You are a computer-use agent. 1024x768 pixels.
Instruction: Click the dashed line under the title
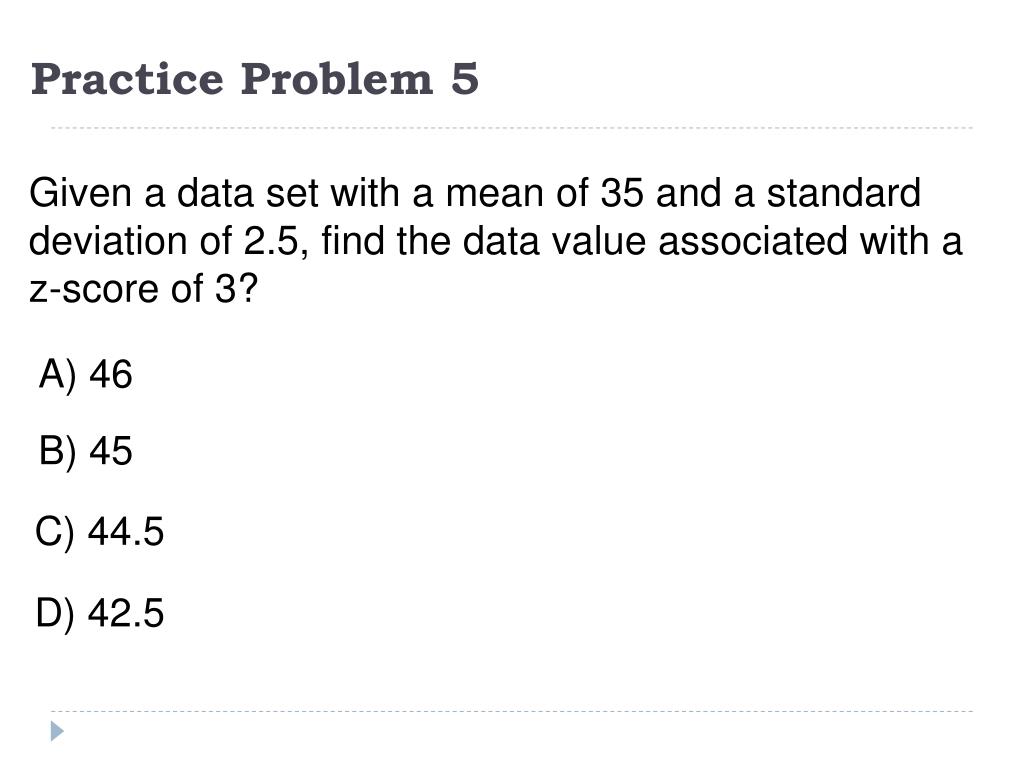[x=511, y=128]
